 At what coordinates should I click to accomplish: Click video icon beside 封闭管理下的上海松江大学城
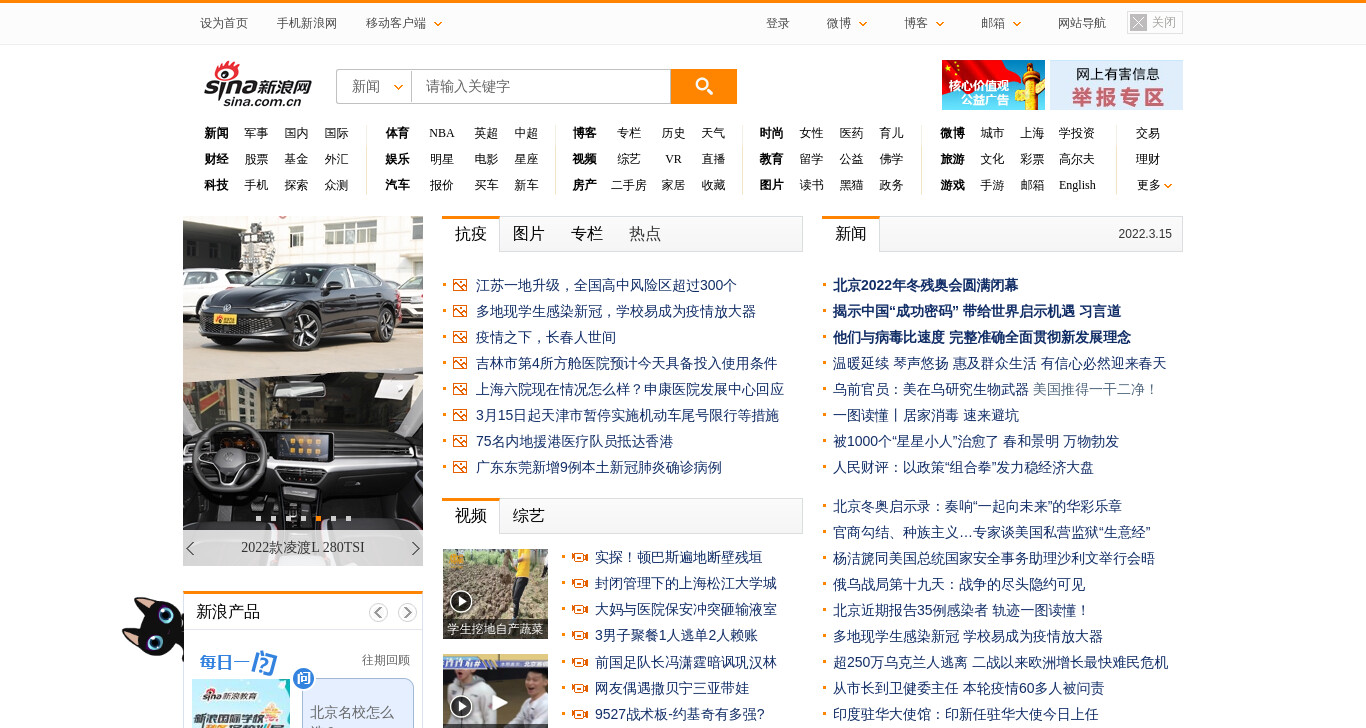tap(579, 584)
